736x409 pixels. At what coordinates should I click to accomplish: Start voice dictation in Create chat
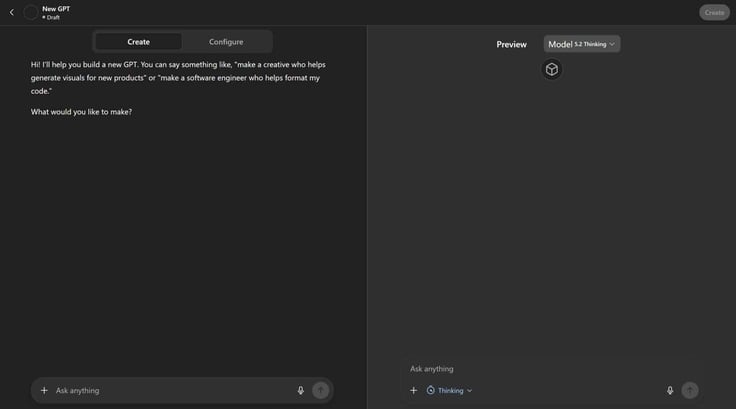pyautogui.click(x=300, y=390)
